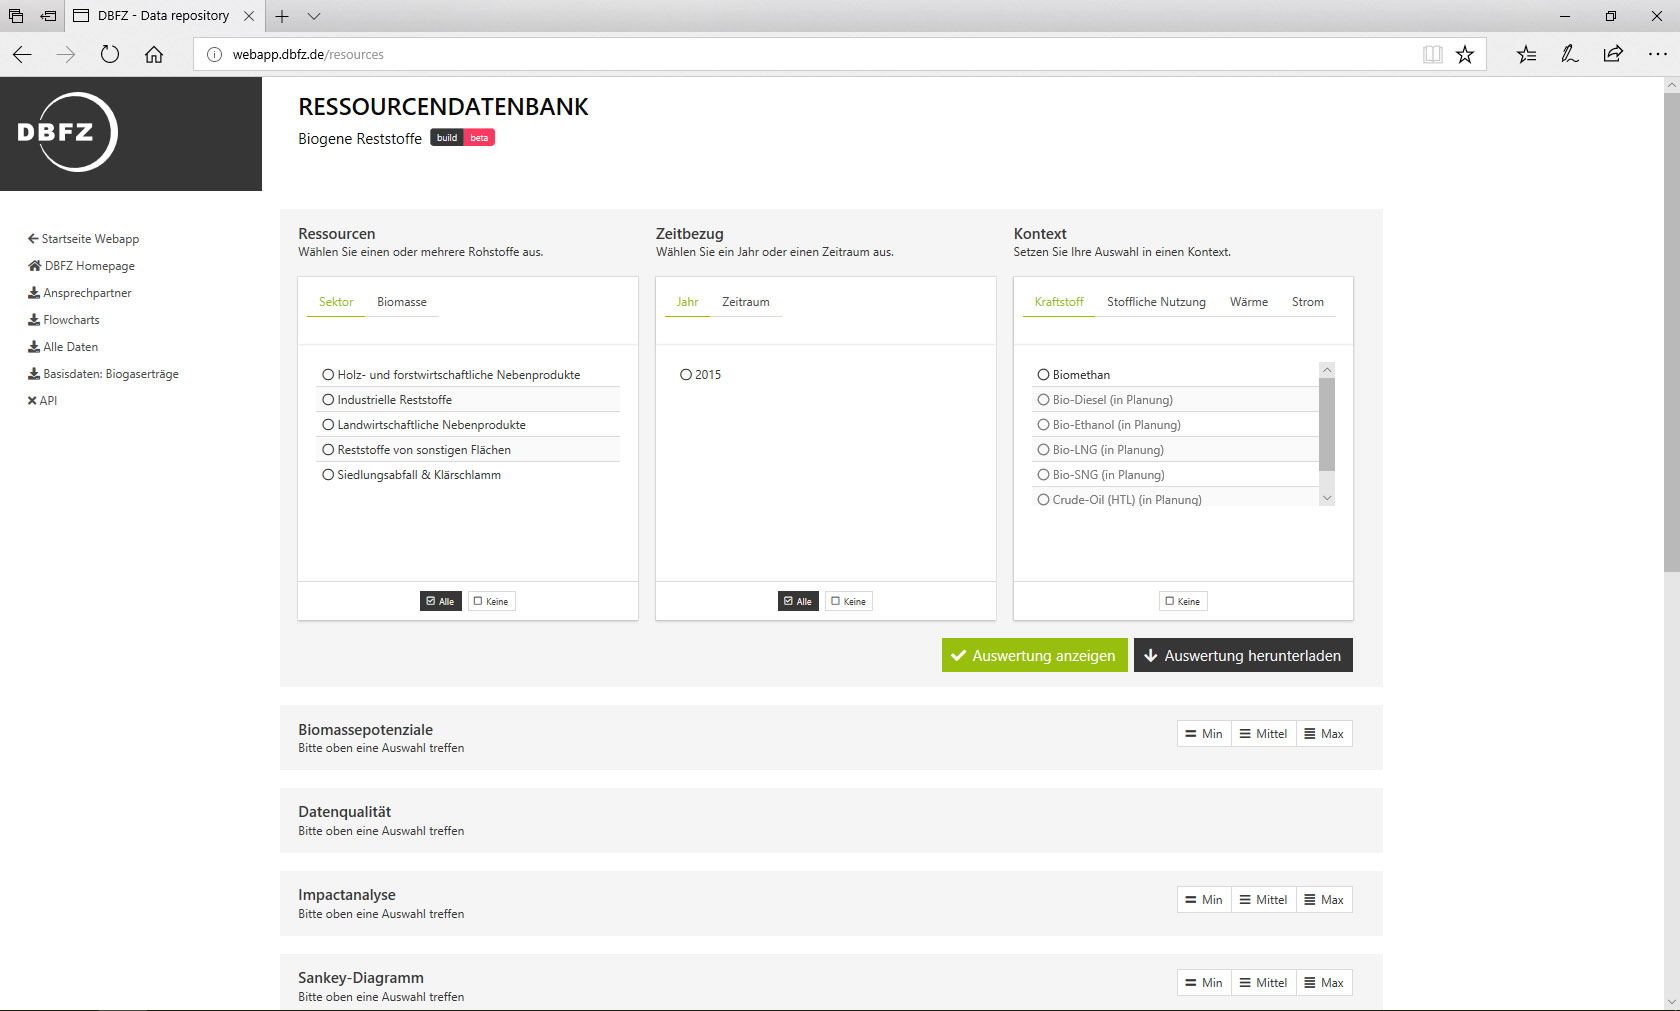
Task: Refresh the page with reload icon
Action: [110, 55]
